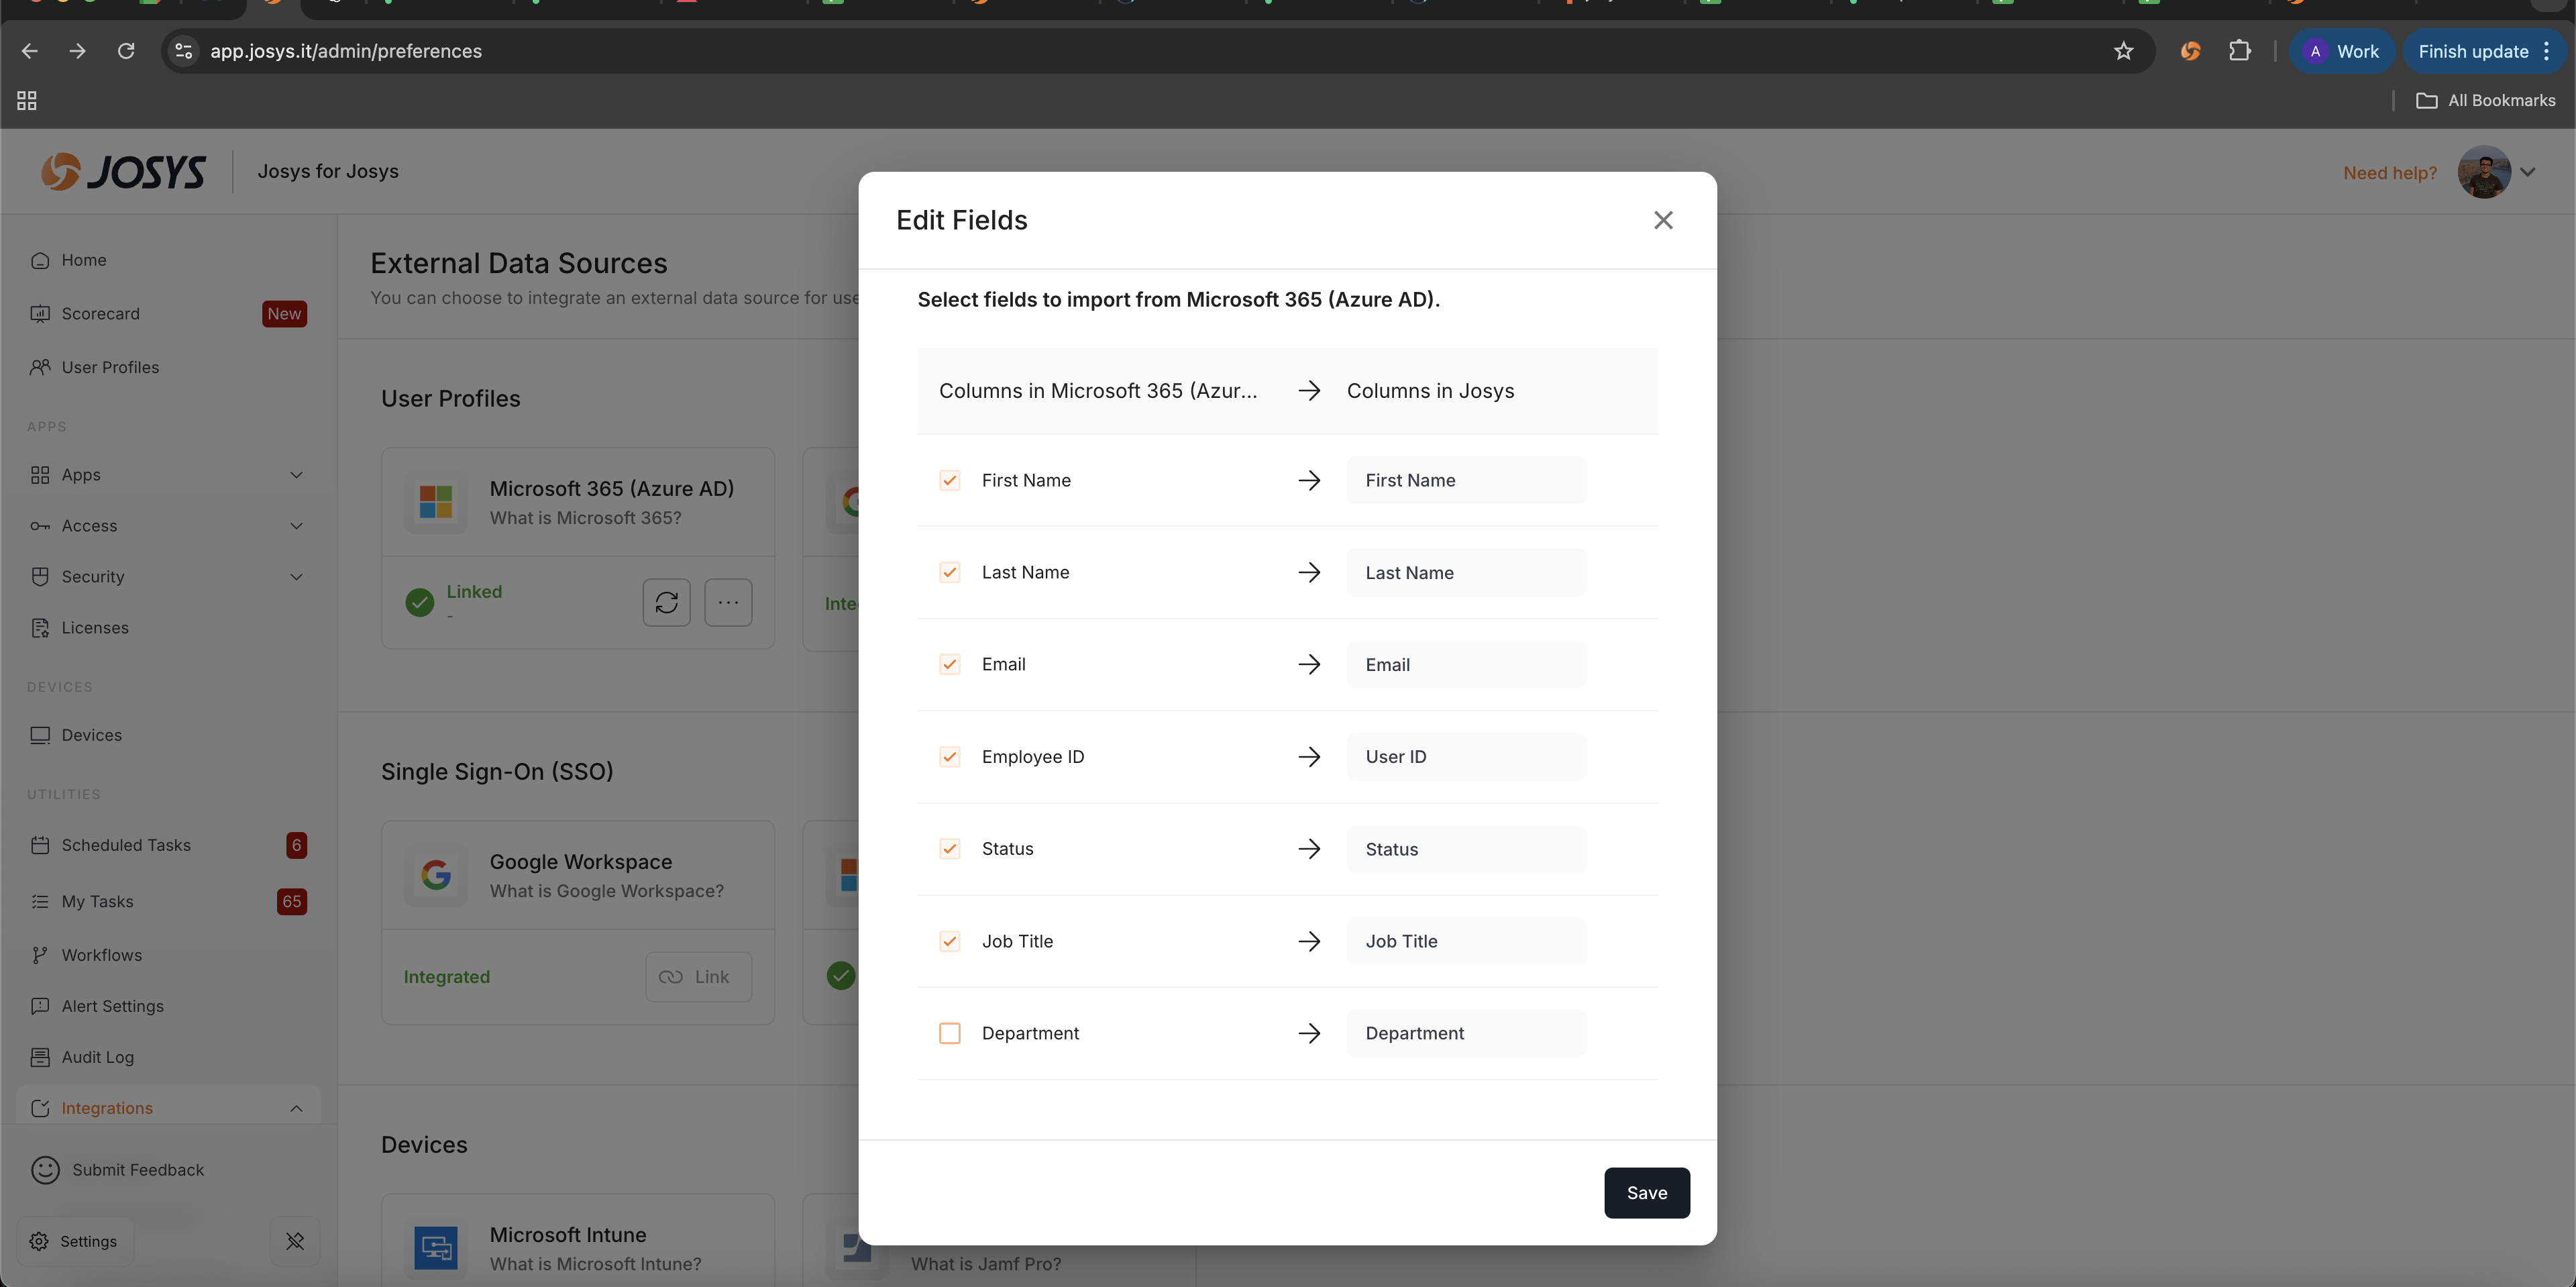Uncheck the Employee ID field checkbox
This screenshot has height=1287, width=2576.
(x=950, y=757)
